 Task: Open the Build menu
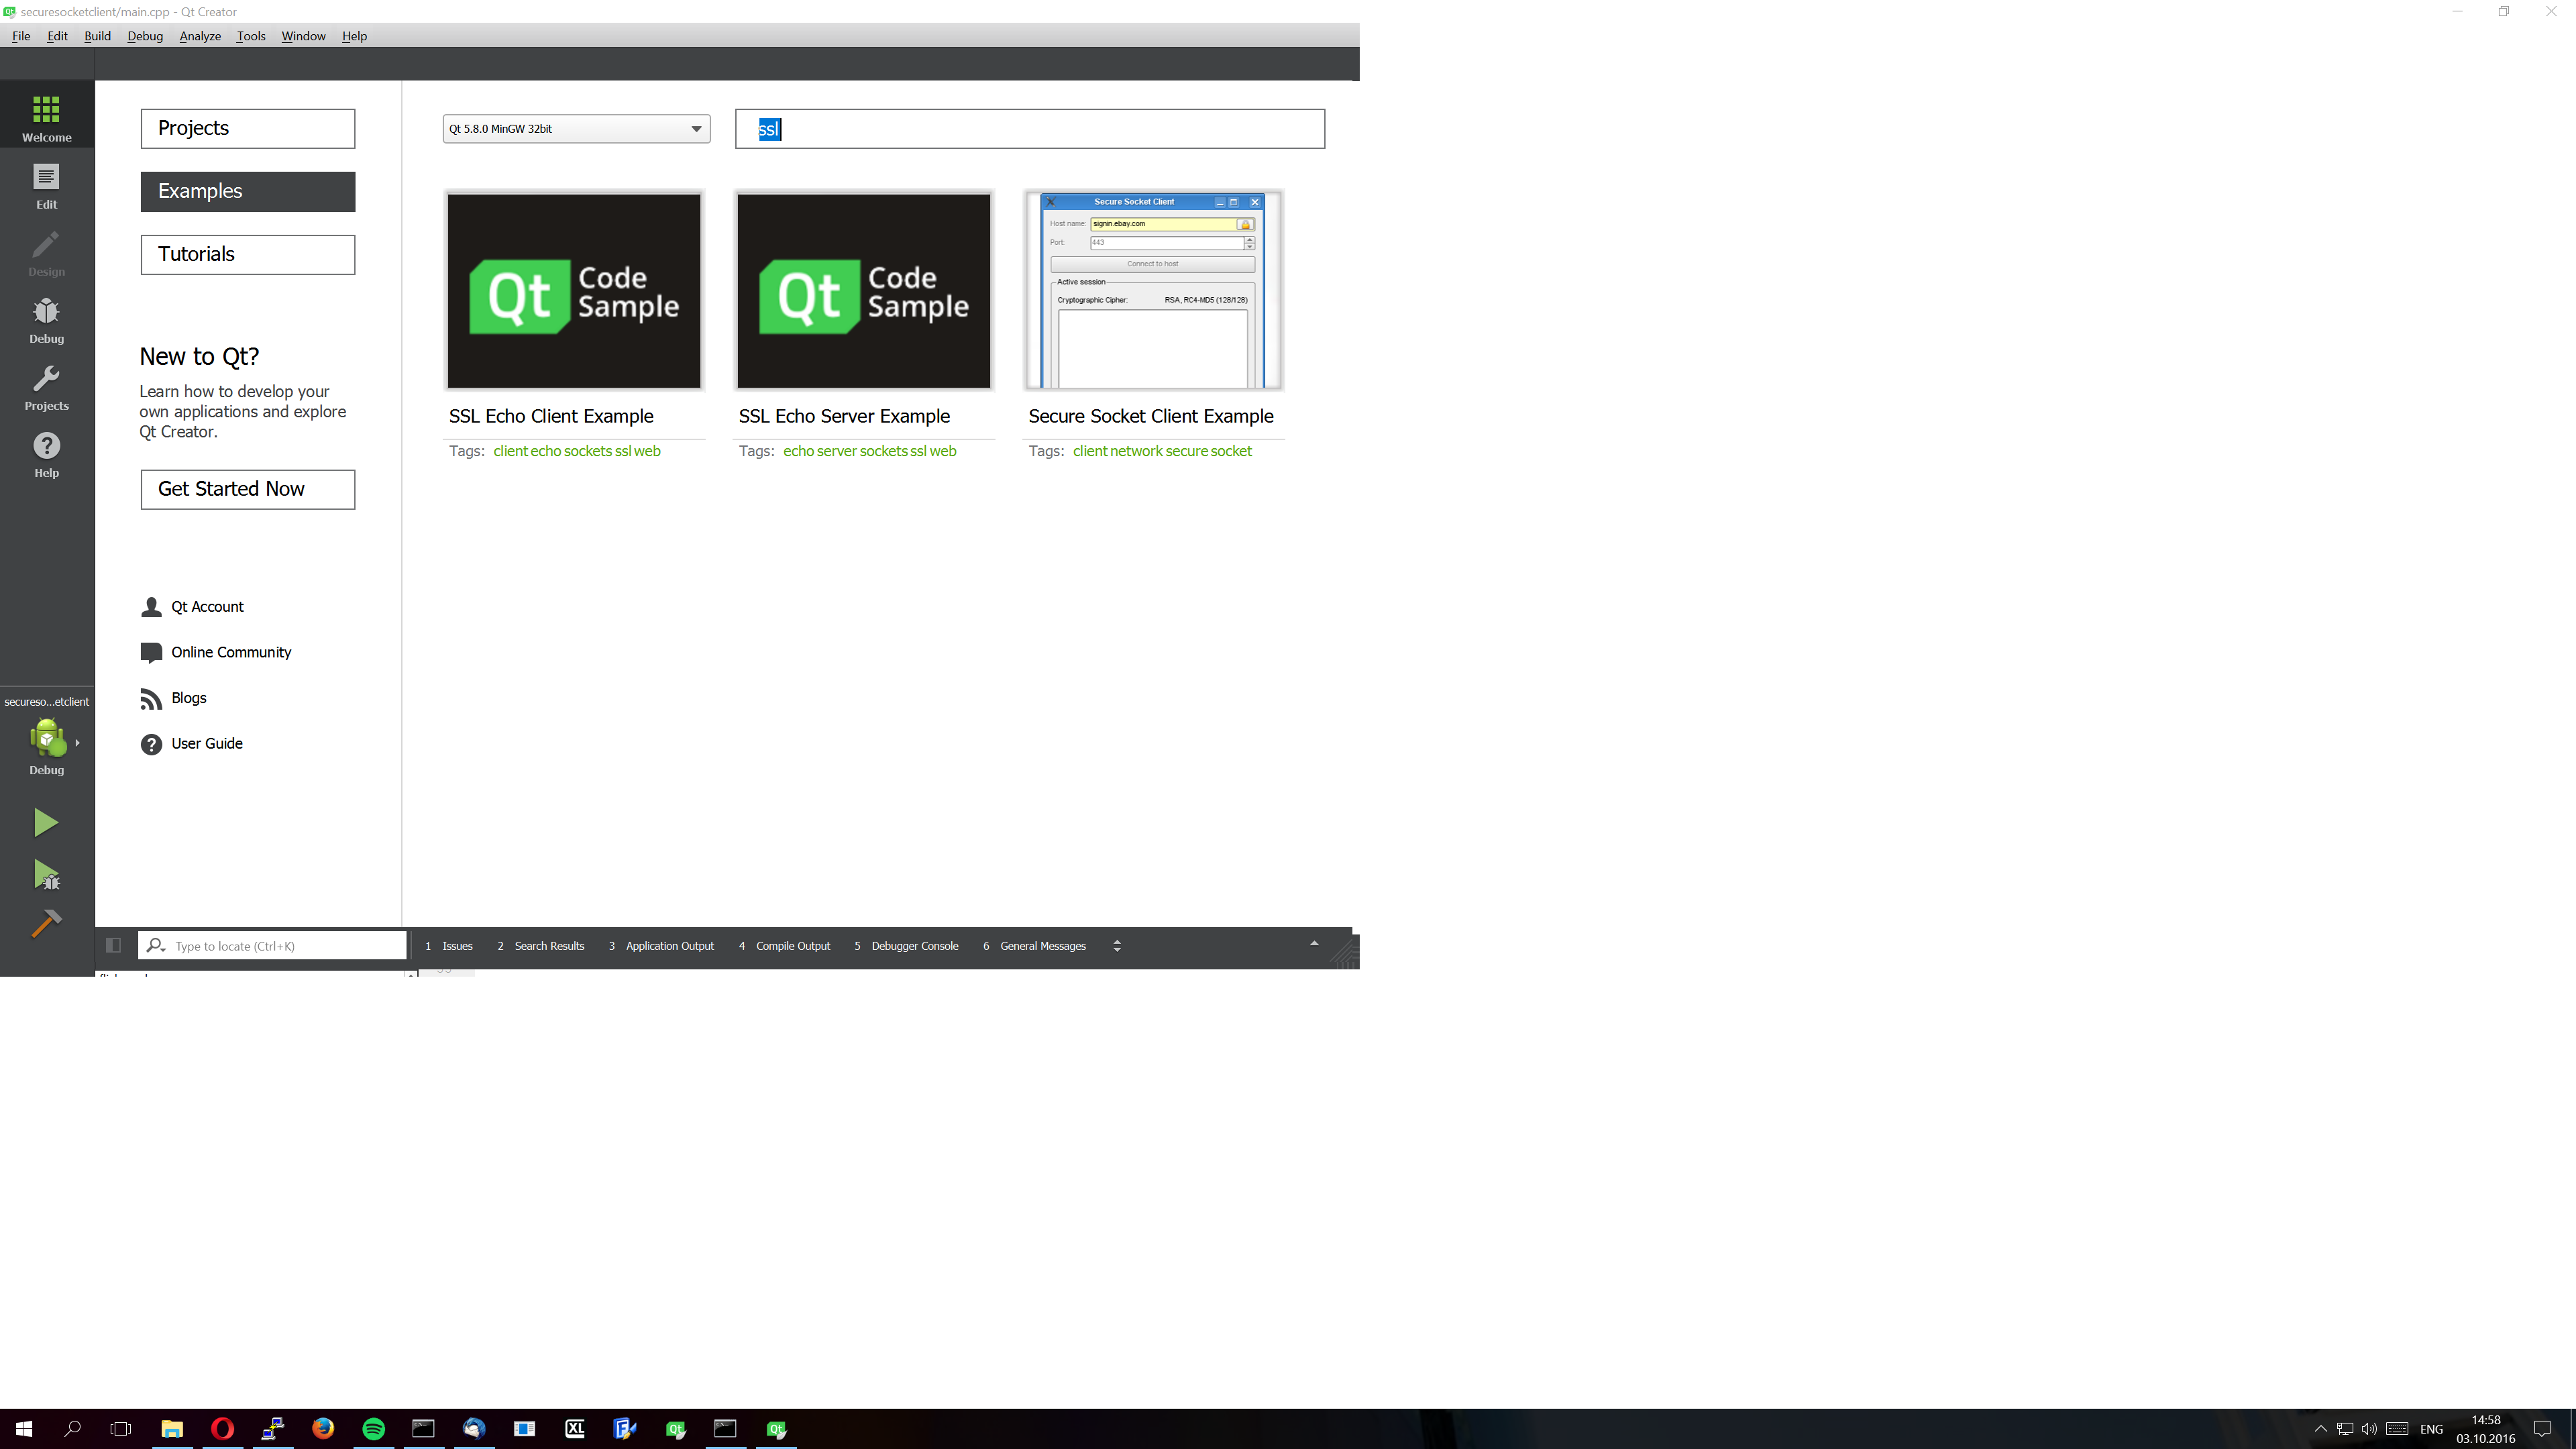97,36
